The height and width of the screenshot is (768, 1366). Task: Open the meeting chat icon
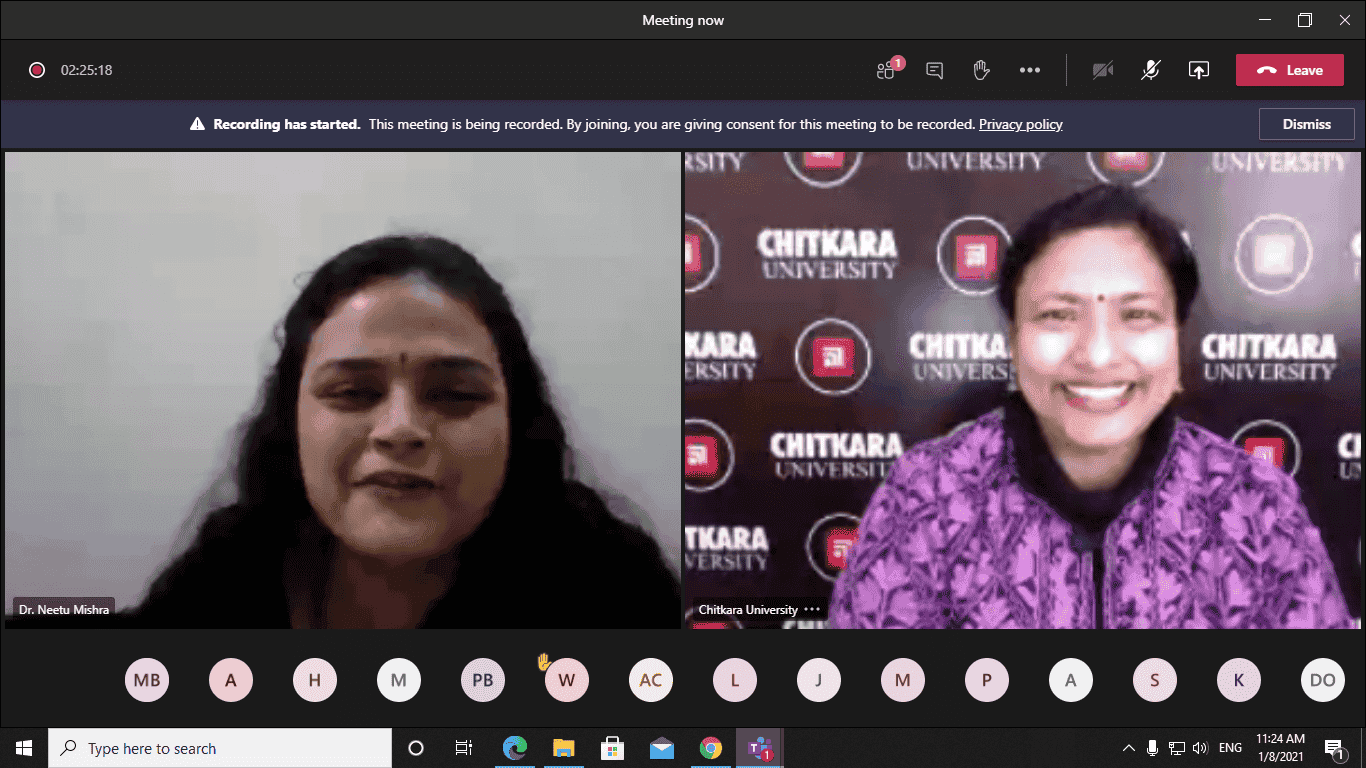coord(935,70)
